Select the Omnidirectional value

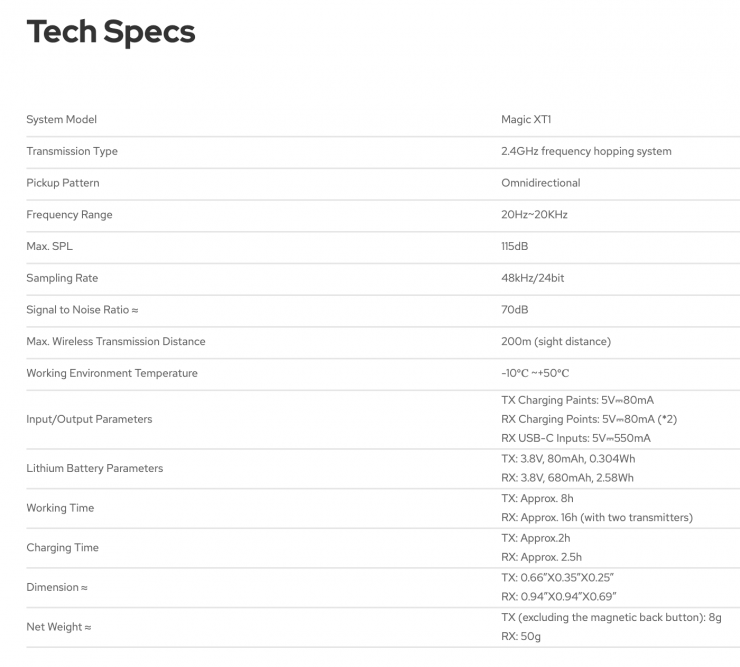click(x=540, y=184)
